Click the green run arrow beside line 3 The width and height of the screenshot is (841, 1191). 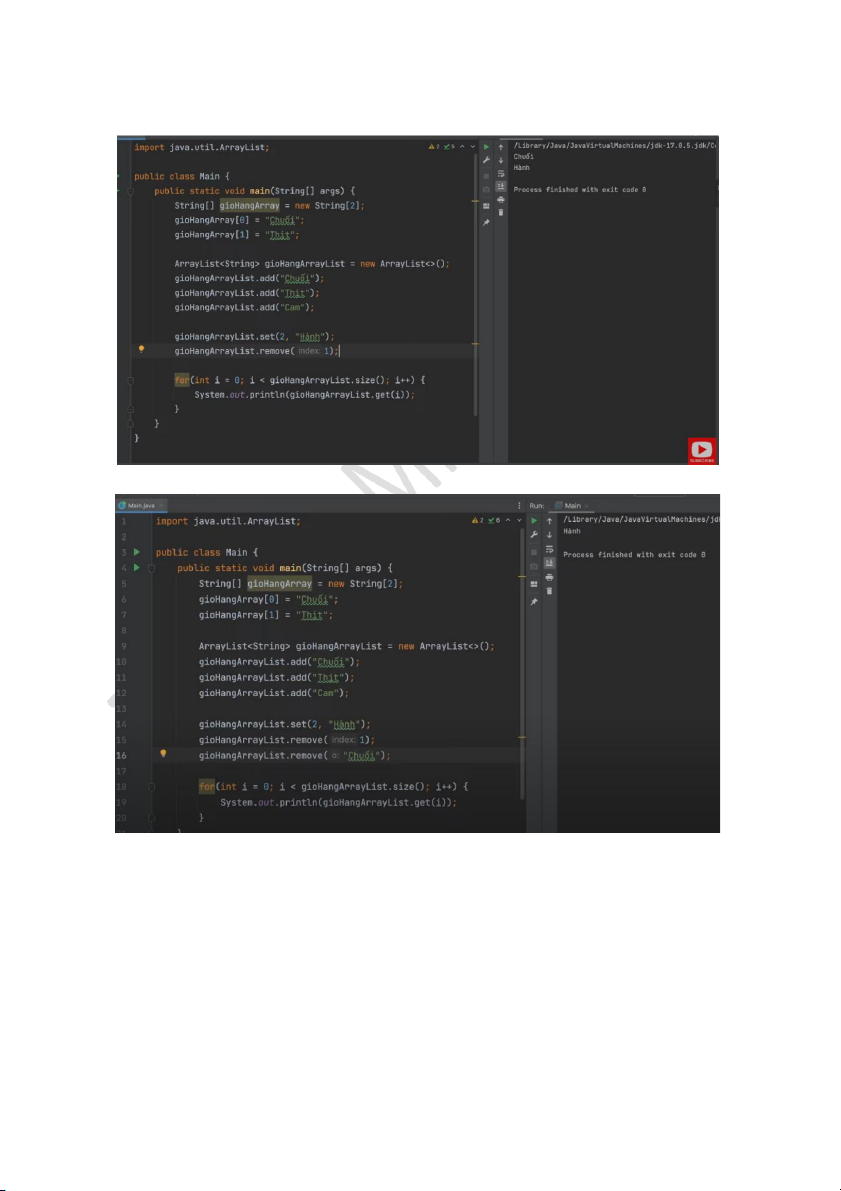tap(136, 552)
